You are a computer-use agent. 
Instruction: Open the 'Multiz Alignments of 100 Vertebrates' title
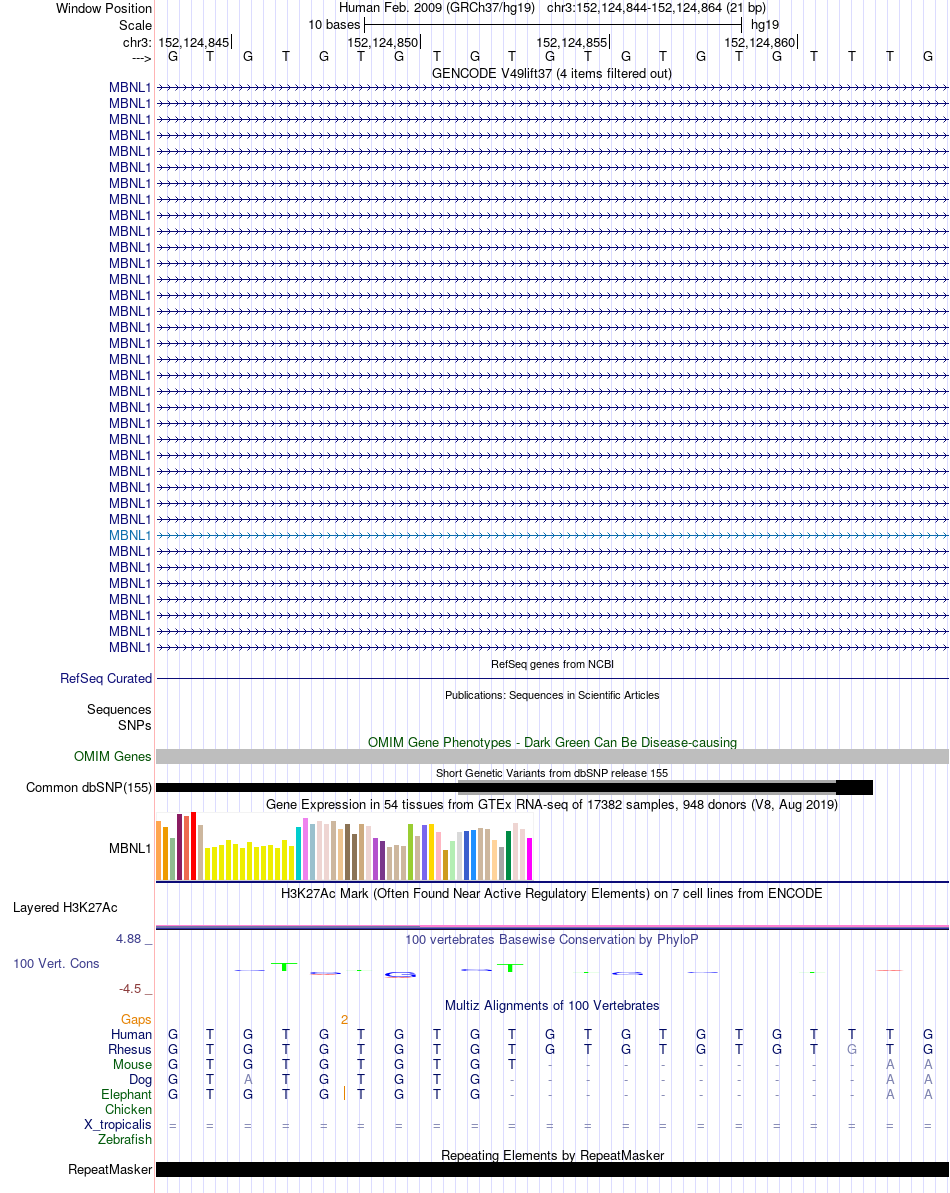(552, 1006)
